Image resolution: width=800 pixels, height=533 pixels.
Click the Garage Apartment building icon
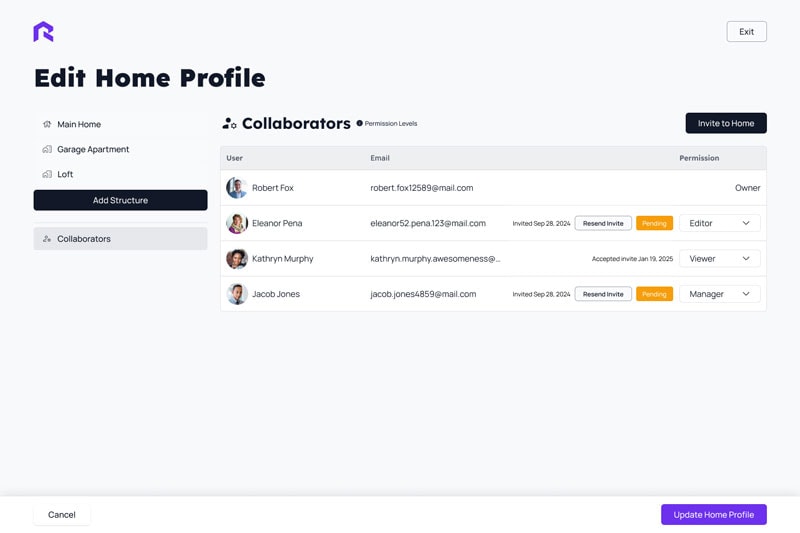coord(47,150)
